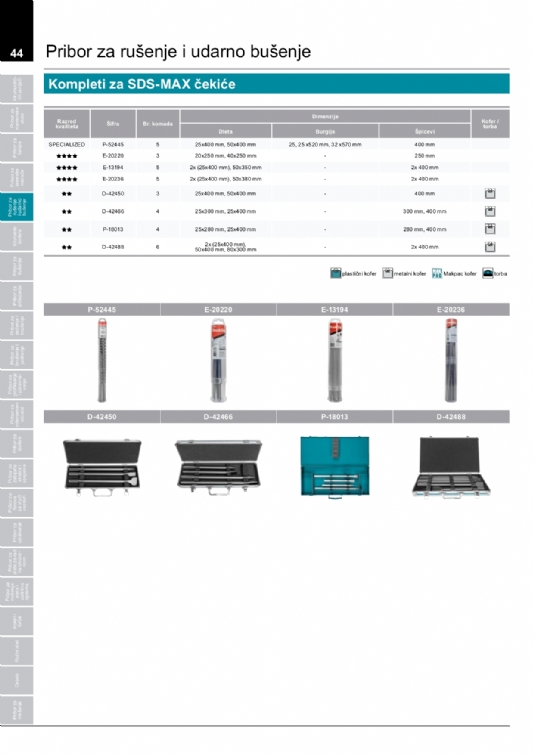Click the E-20220 chisel set product image
The width and height of the screenshot is (534, 755).
[218, 361]
